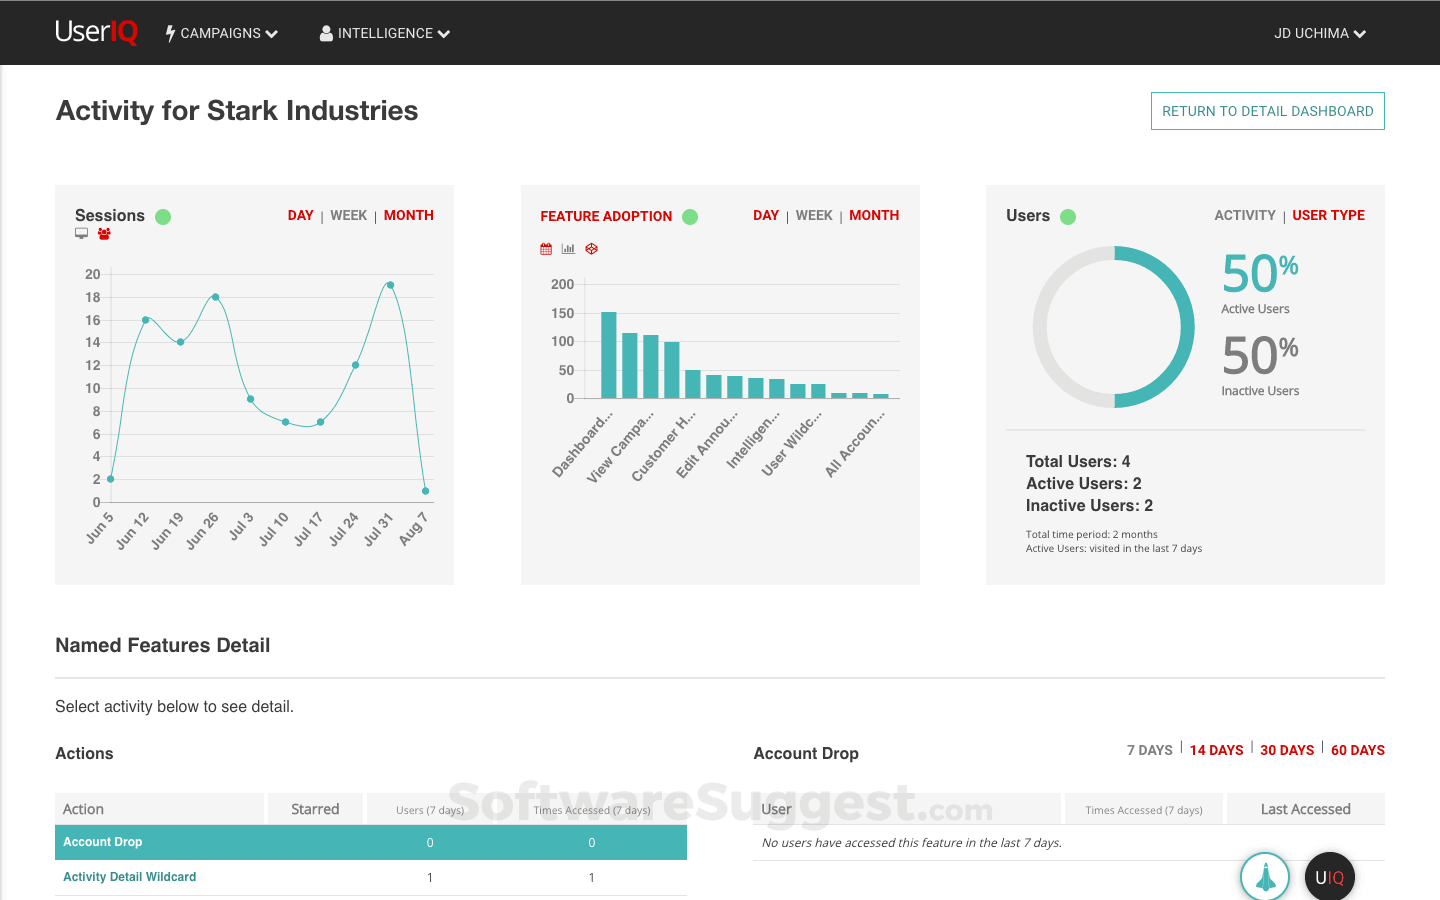Open the CAMPAIGNS dropdown
Image resolution: width=1440 pixels, height=900 pixels.
(221, 33)
